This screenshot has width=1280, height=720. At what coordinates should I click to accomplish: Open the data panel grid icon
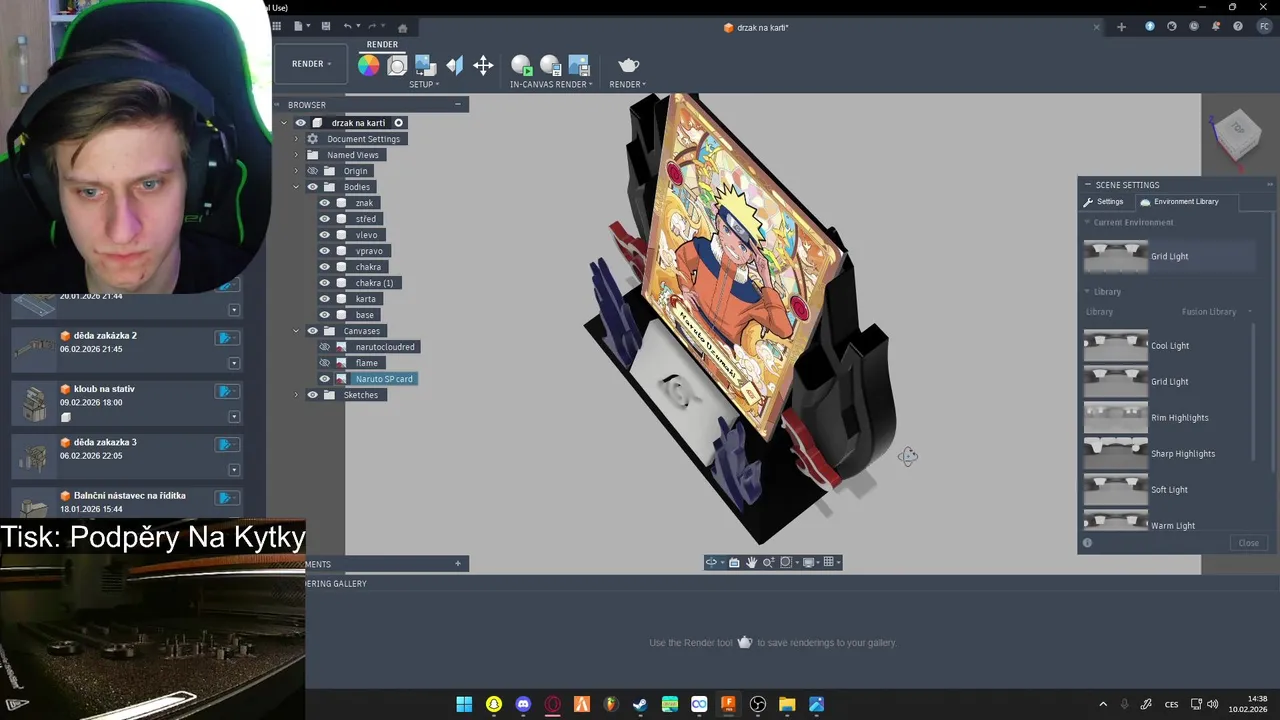pos(277,27)
